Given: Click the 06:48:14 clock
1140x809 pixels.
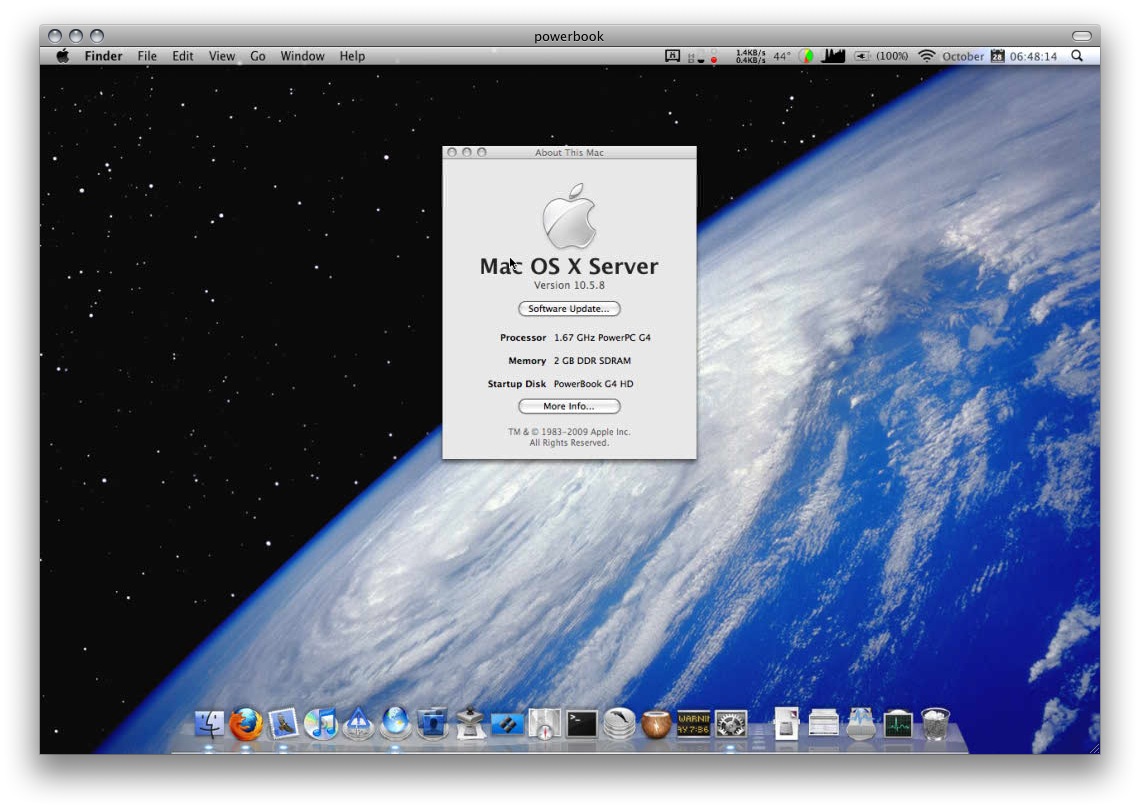Looking at the screenshot, I should tap(1033, 56).
